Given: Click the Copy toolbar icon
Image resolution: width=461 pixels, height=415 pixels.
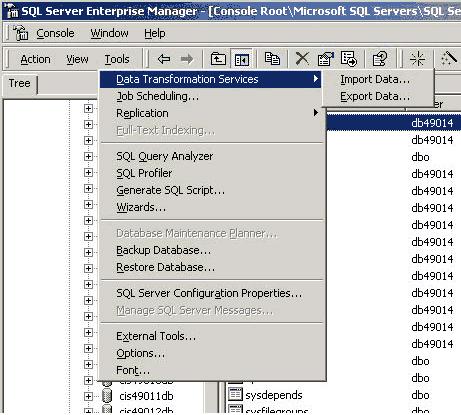Looking at the screenshot, I should pos(272,59).
